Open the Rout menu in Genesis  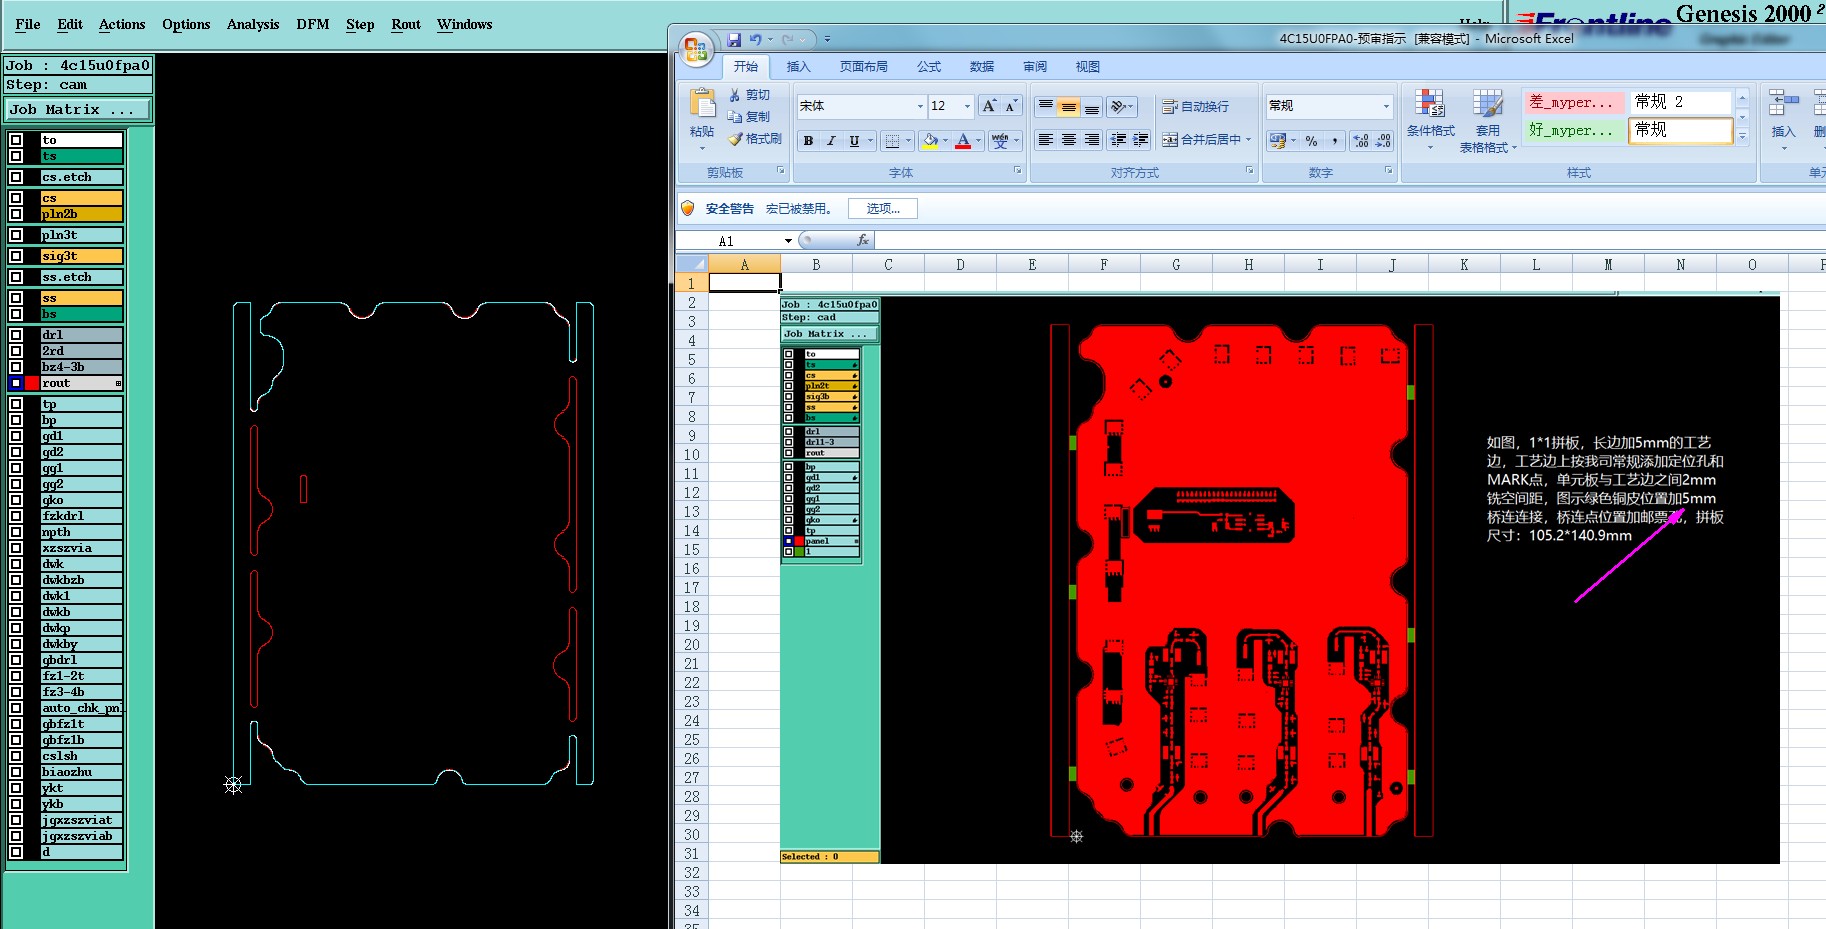pyautogui.click(x=406, y=24)
